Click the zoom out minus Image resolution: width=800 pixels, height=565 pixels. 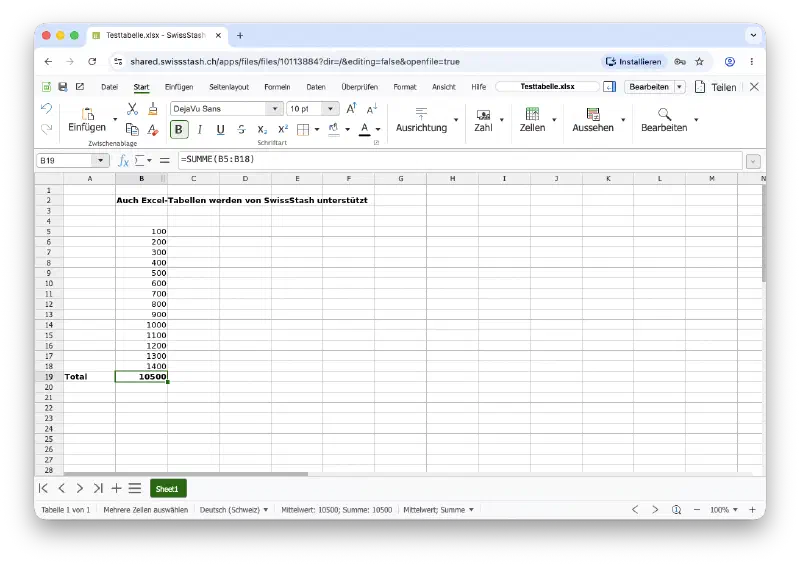coord(697,509)
